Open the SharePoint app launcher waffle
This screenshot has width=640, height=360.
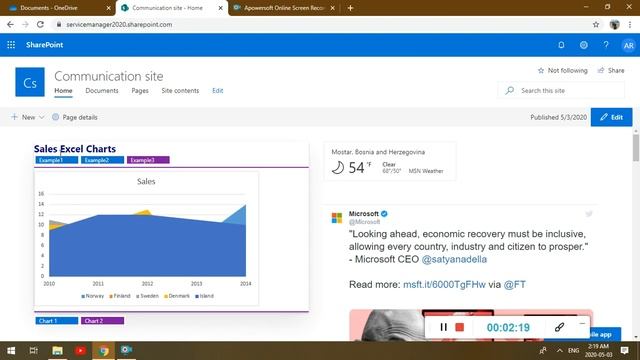[11, 45]
